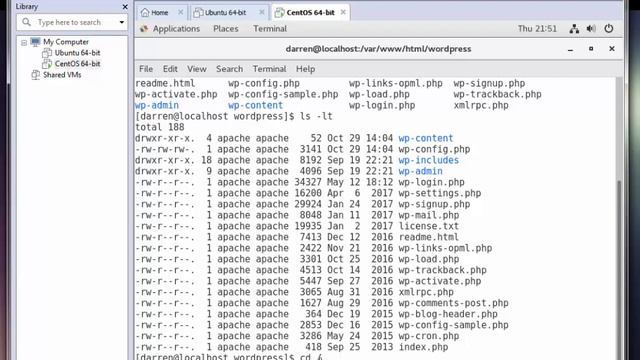
Task: Click wp-mail.php filename
Action: [429, 216]
